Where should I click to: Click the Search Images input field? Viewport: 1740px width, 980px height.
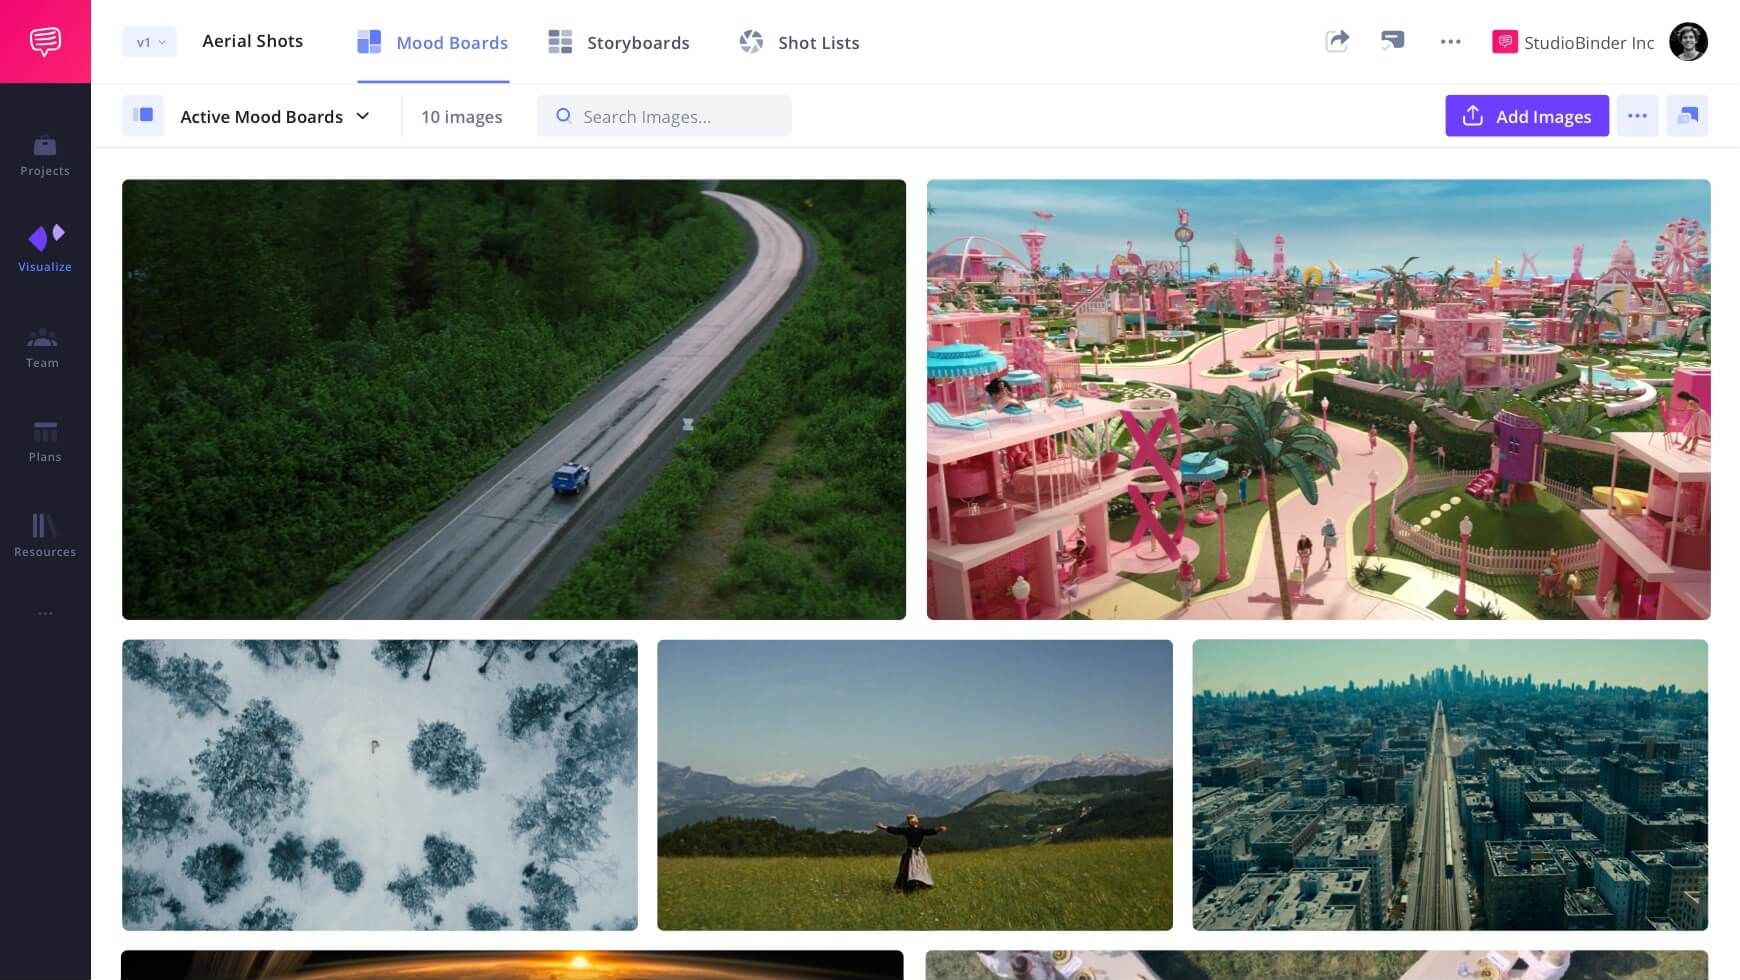664,116
